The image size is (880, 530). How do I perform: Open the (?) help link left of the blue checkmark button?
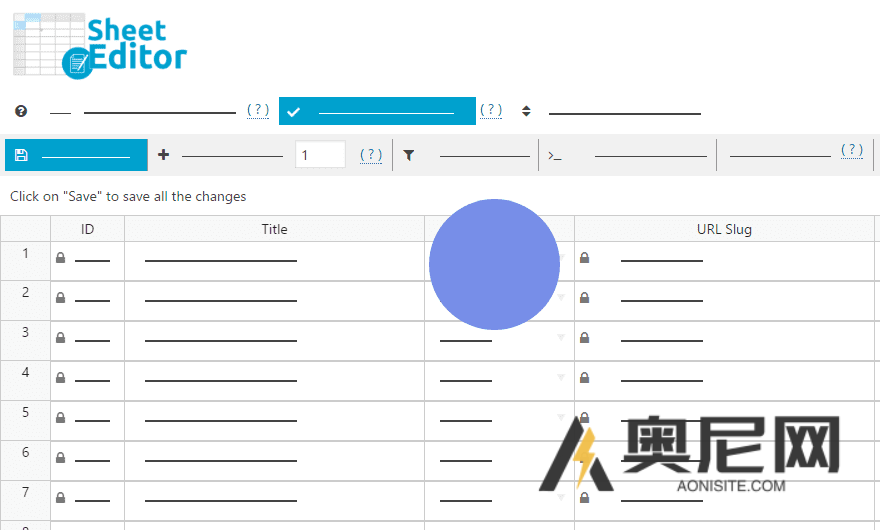(258, 109)
